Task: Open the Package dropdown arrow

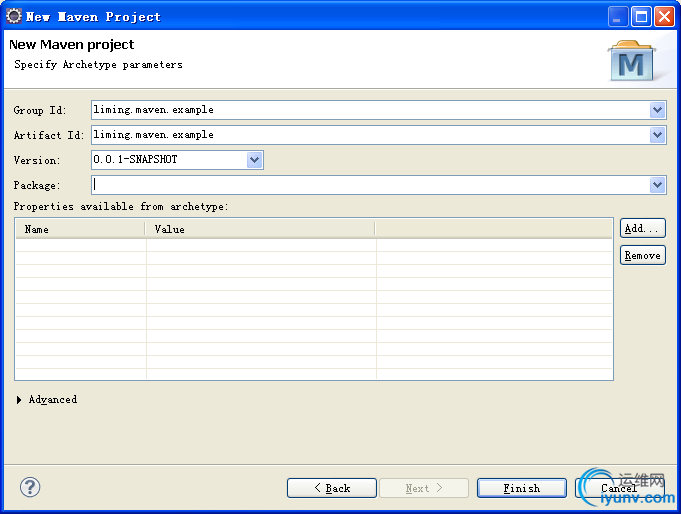Action: [x=658, y=185]
